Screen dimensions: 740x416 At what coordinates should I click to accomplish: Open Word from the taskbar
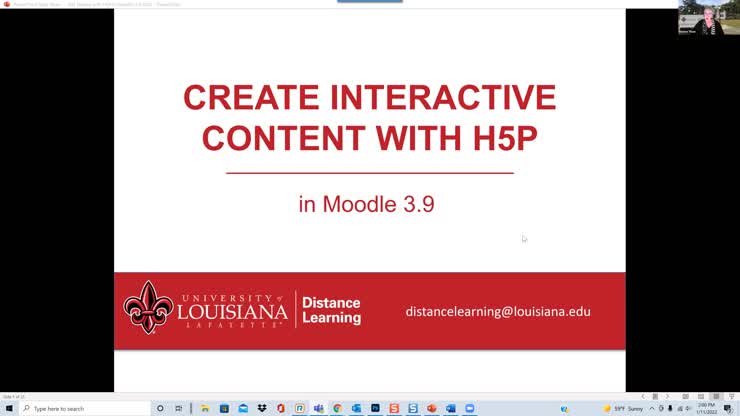pyautogui.click(x=451, y=408)
